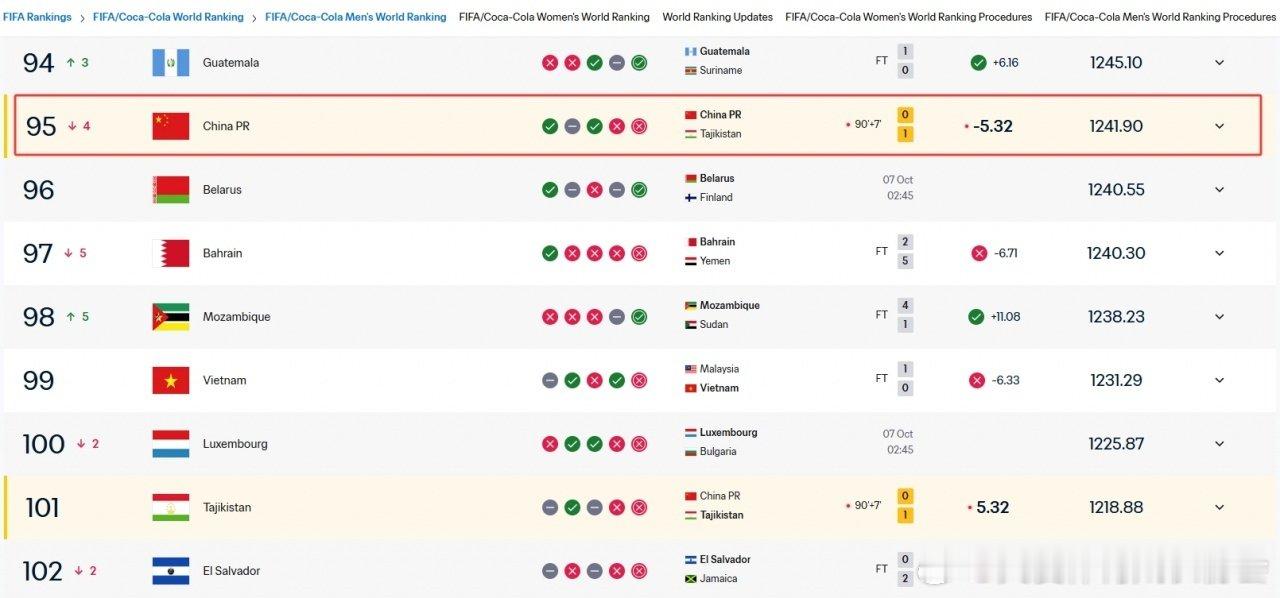
Task: Click the live -5.32 points change for China PR
Action: pyautogui.click(x=993, y=126)
